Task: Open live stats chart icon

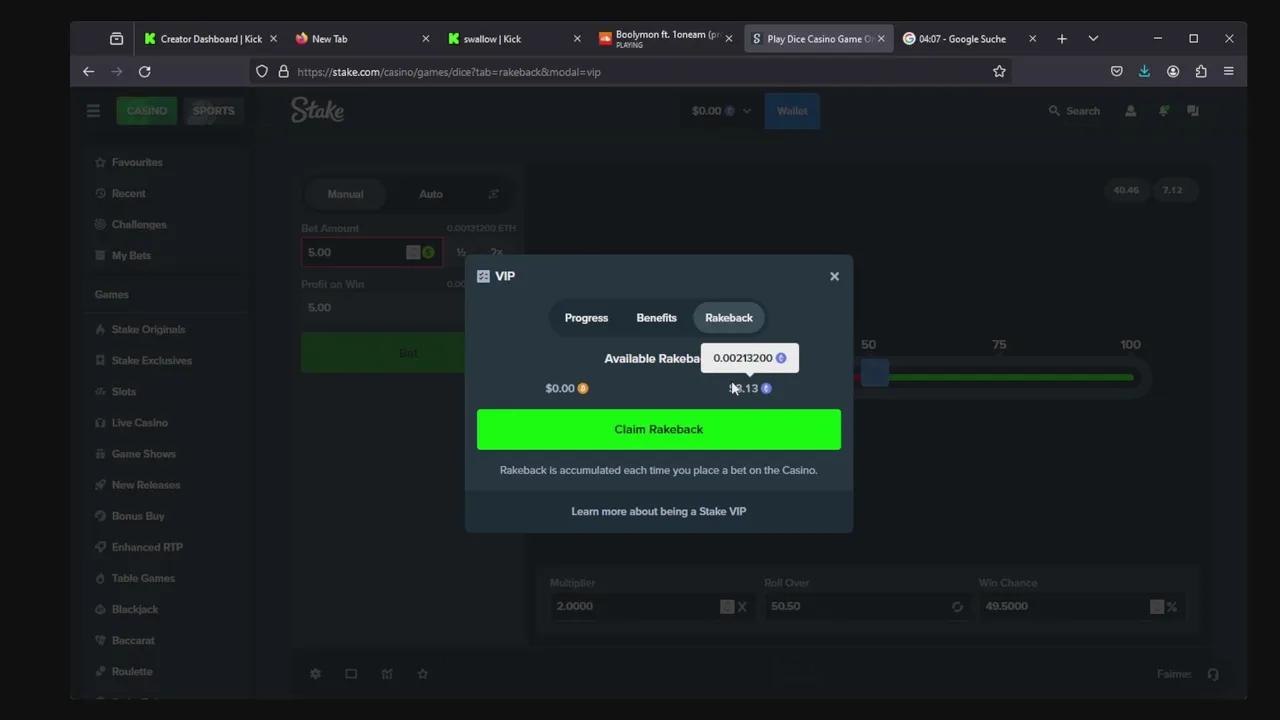Action: 387,674
